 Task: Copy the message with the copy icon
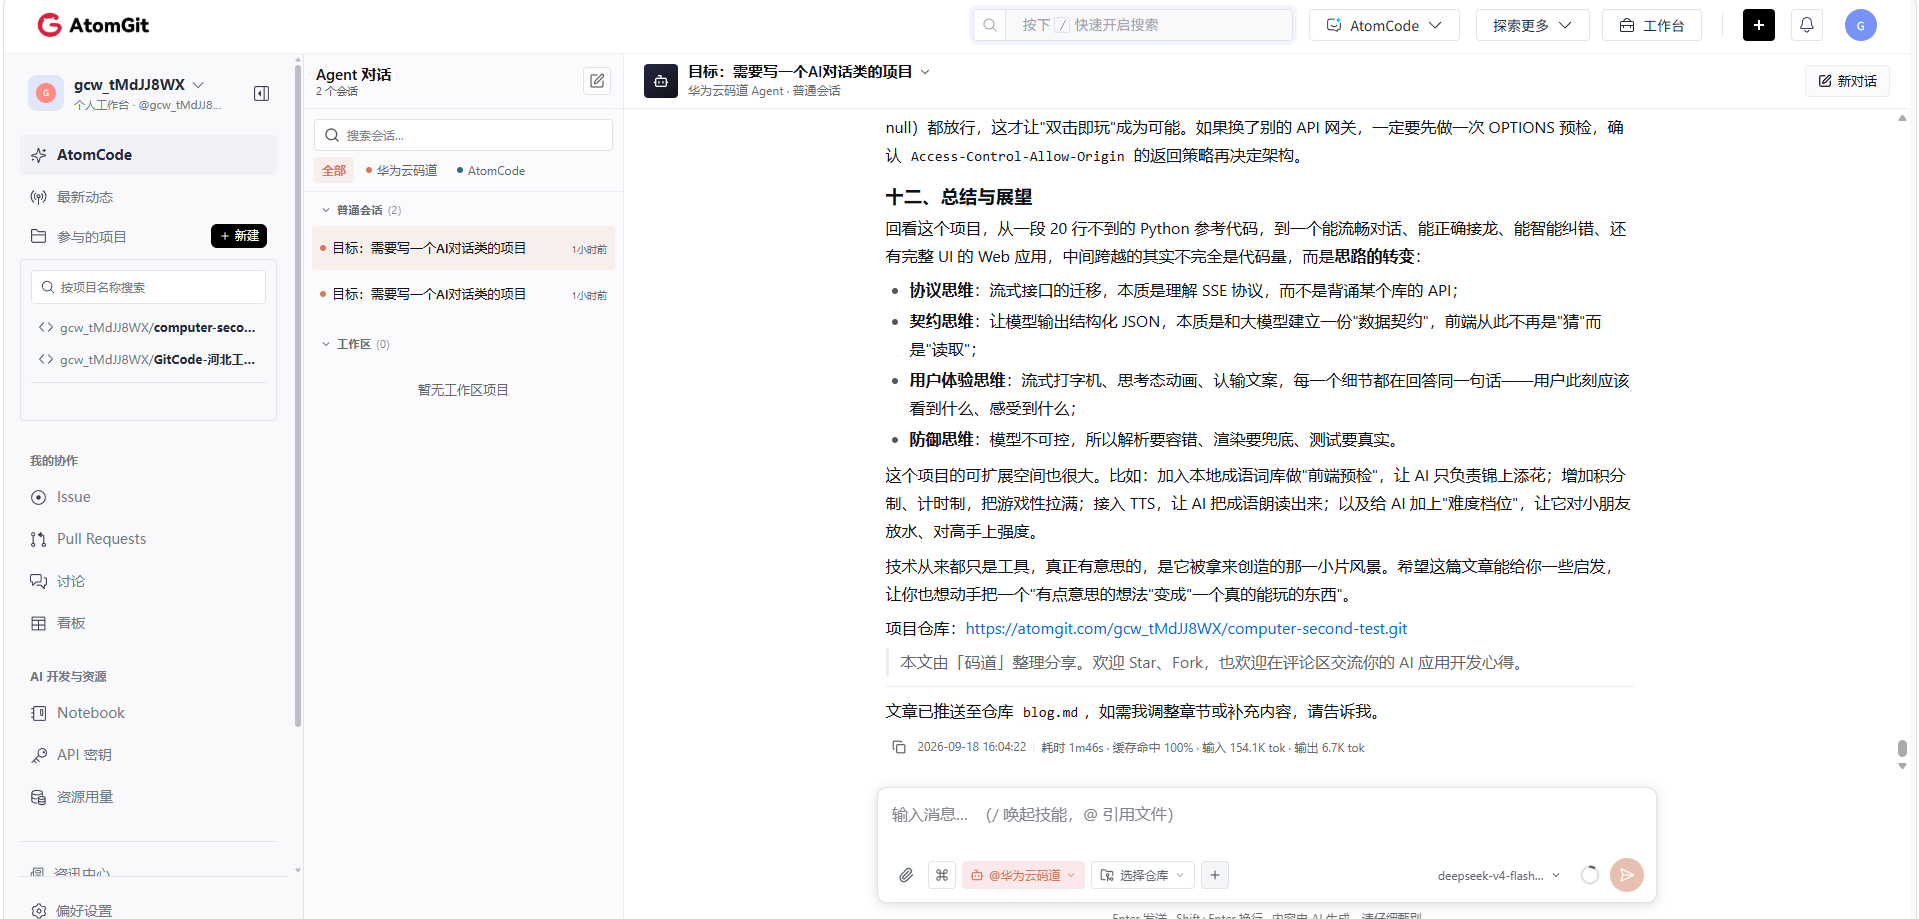click(899, 747)
